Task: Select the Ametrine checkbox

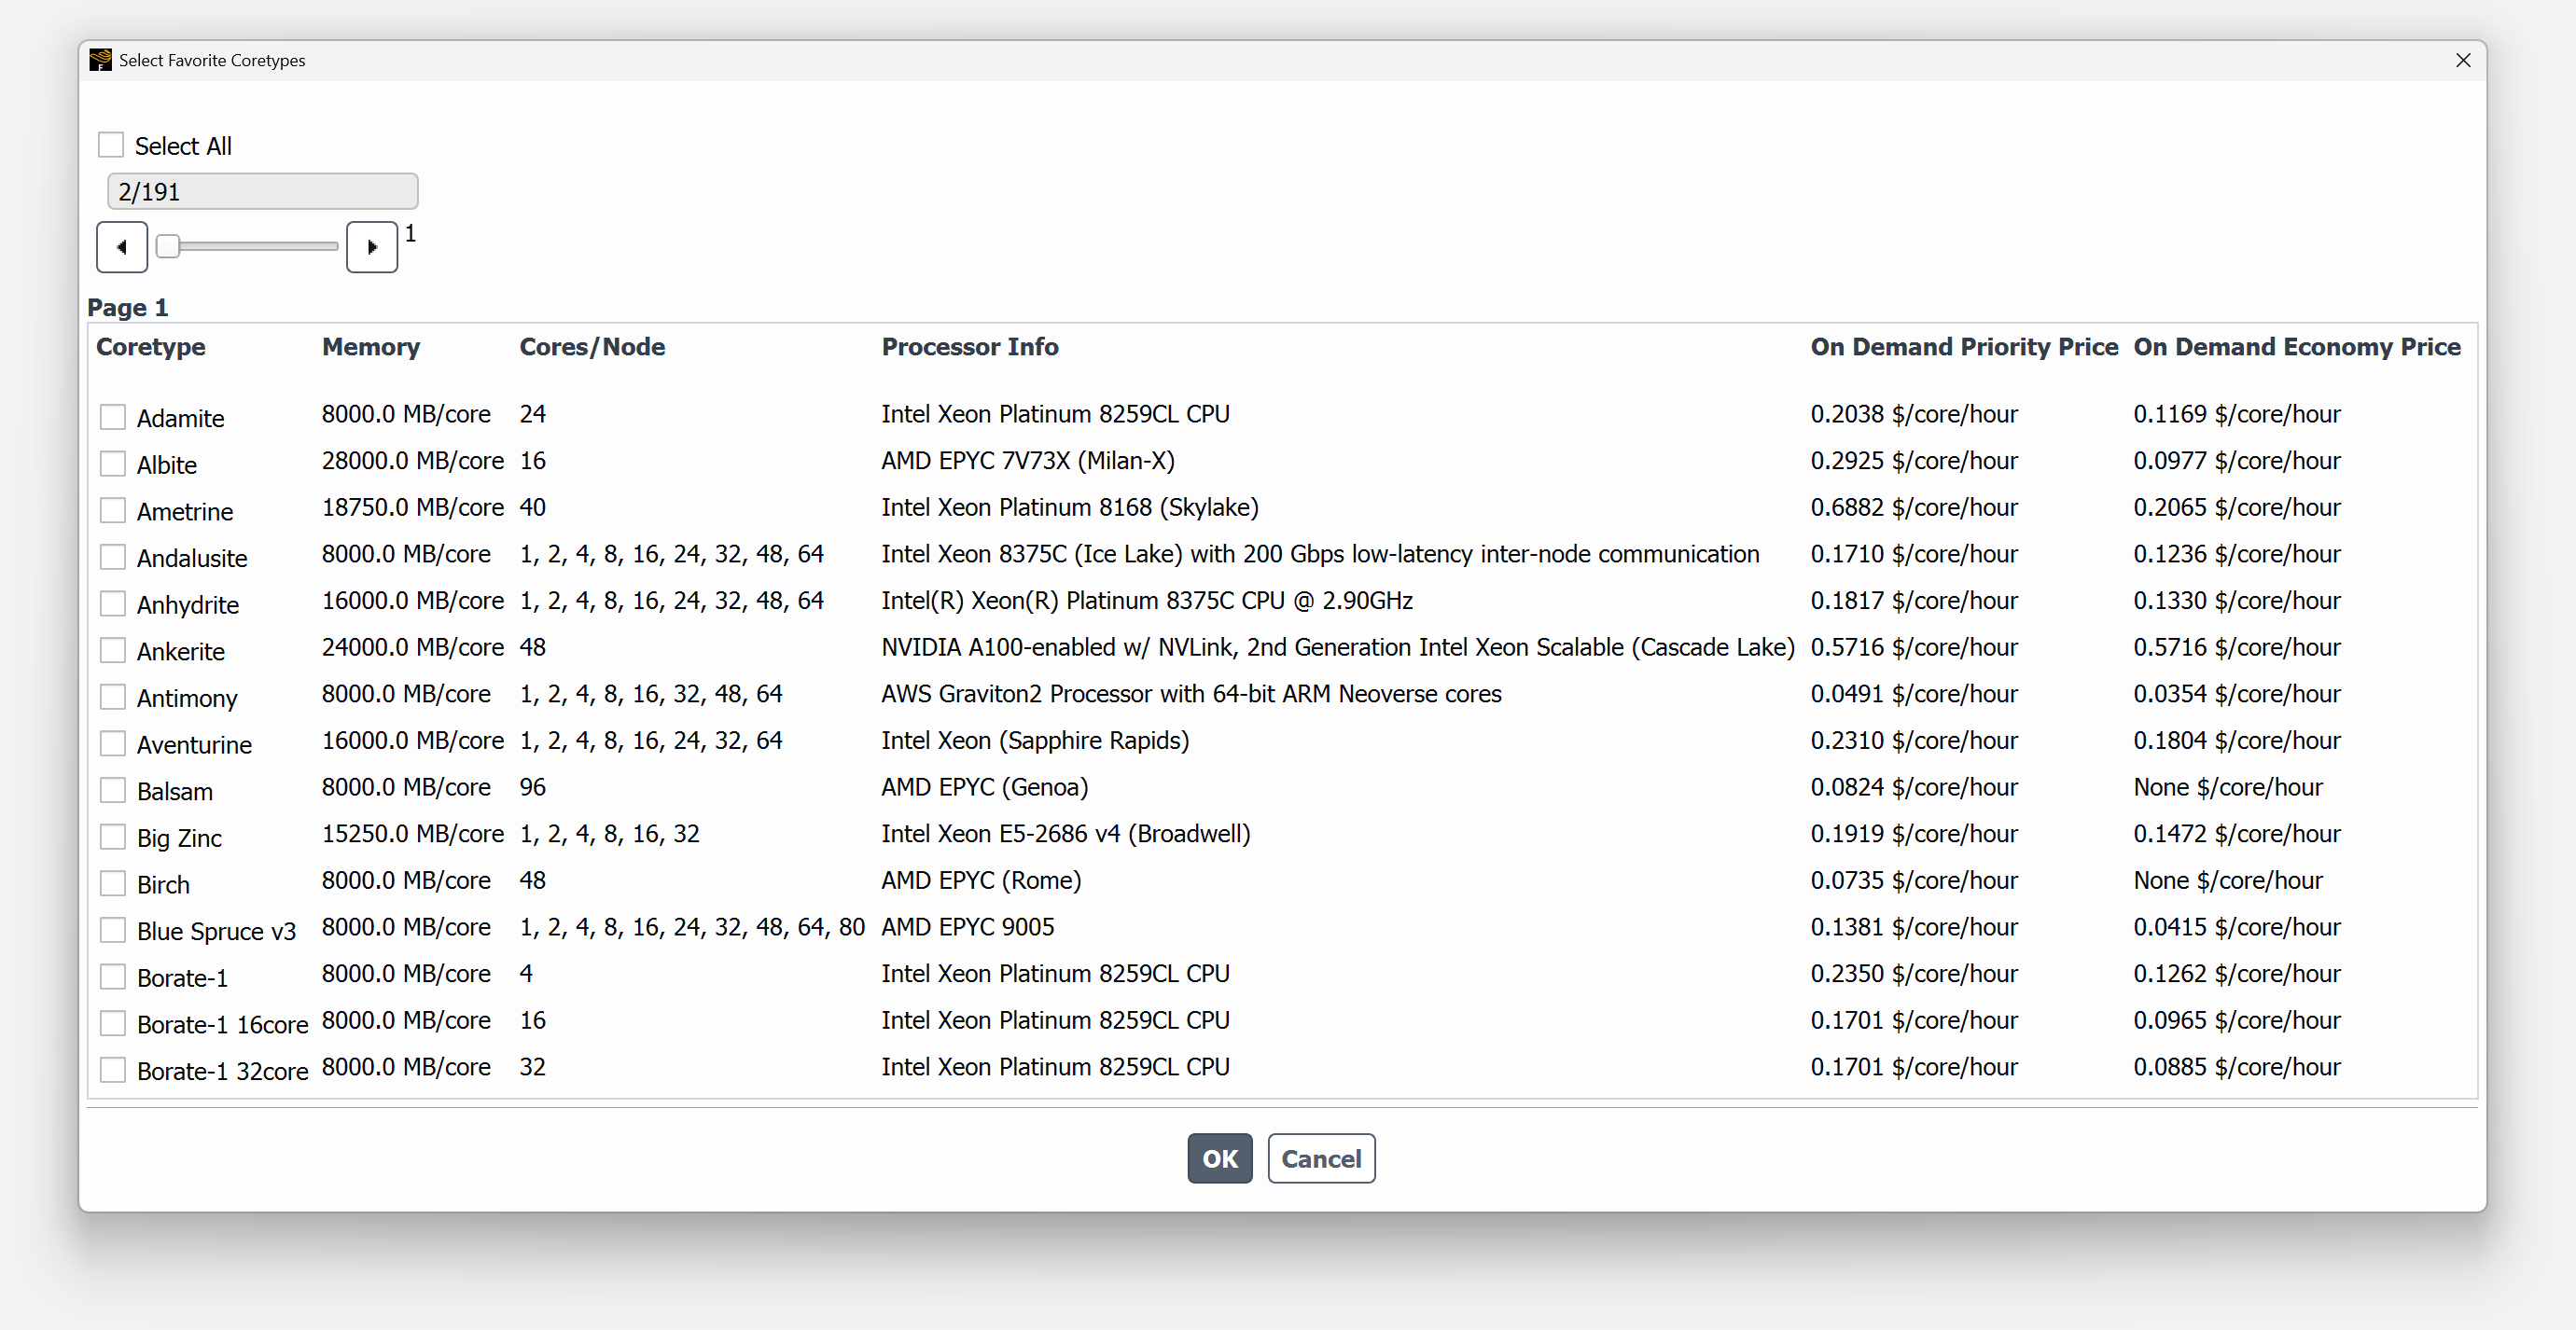Action: click(x=113, y=511)
